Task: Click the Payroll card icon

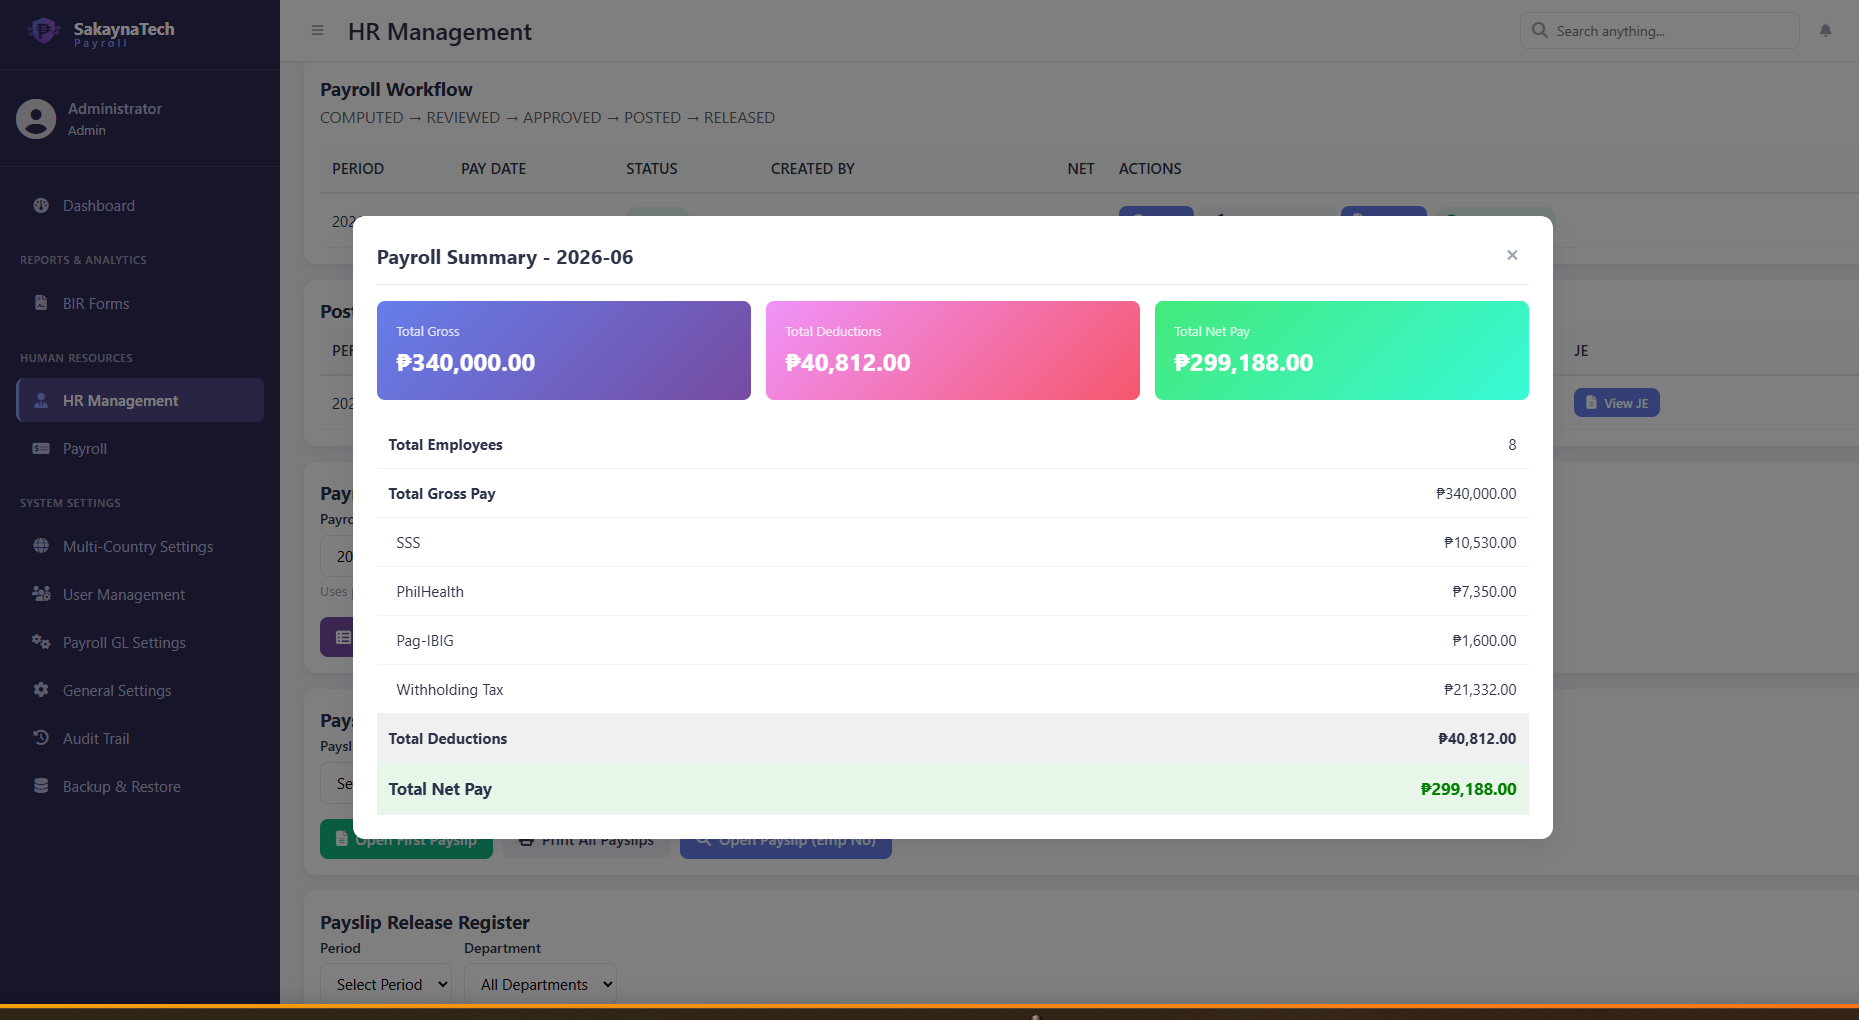Action: [x=41, y=448]
